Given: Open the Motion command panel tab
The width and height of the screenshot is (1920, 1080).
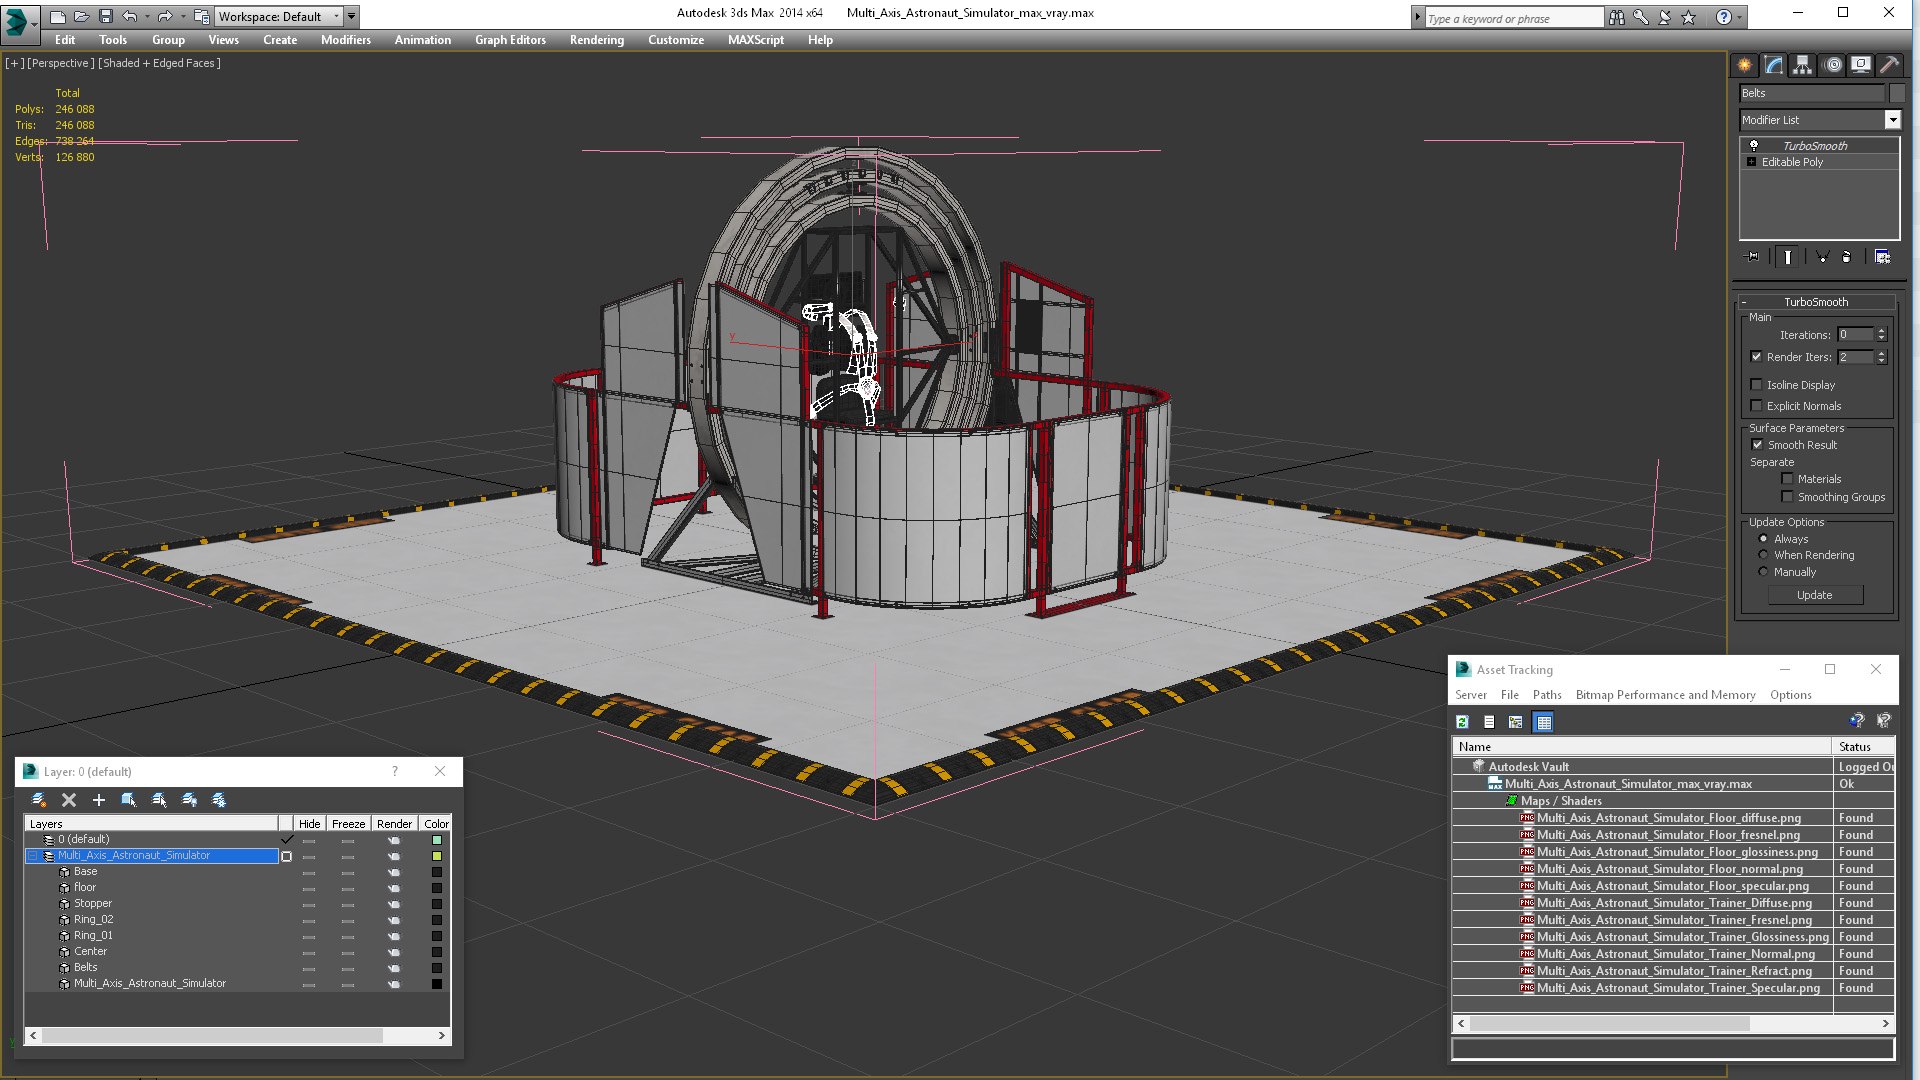Looking at the screenshot, I should coord(1833,65).
